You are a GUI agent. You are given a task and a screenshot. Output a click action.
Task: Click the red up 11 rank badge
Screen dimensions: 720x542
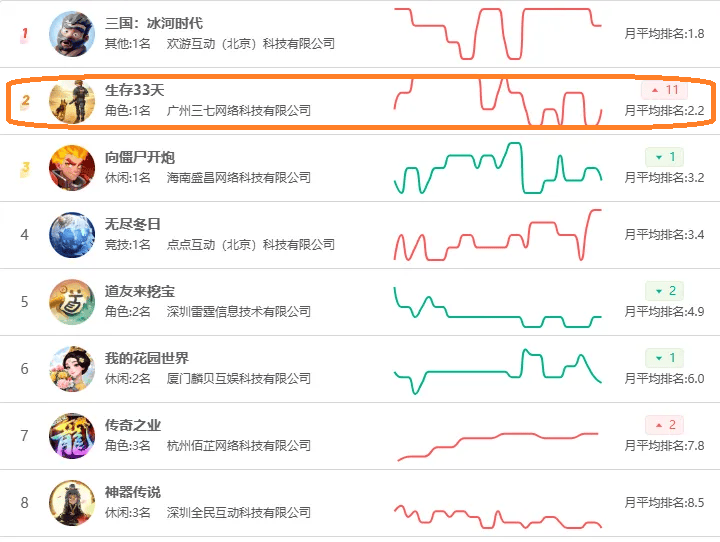point(664,90)
